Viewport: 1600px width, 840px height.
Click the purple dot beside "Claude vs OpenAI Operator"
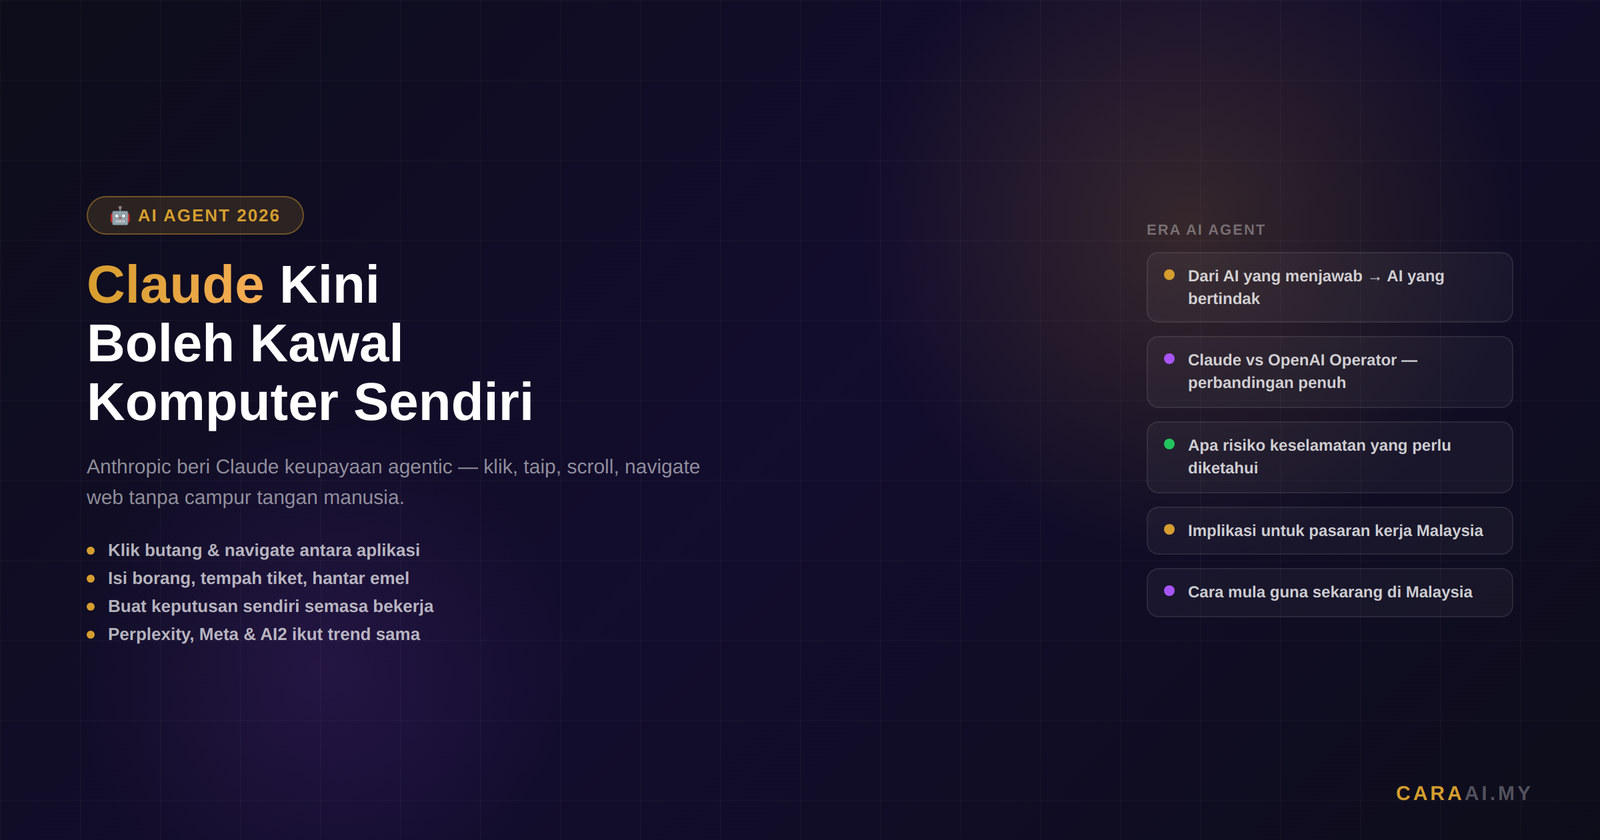(1169, 359)
